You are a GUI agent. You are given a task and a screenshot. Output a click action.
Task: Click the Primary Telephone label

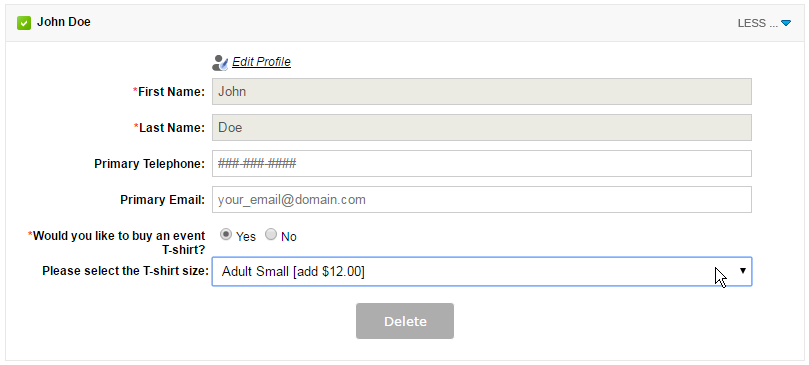(150, 164)
